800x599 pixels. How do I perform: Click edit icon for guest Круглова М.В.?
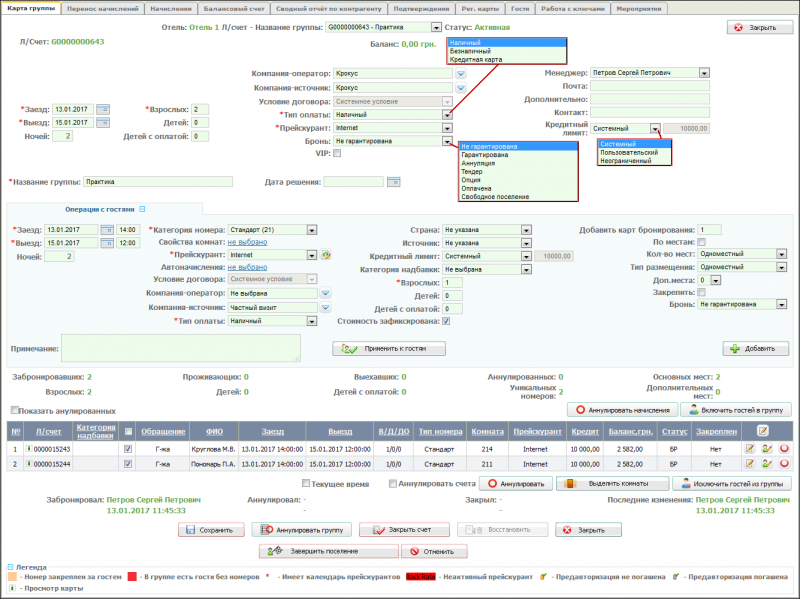750,448
